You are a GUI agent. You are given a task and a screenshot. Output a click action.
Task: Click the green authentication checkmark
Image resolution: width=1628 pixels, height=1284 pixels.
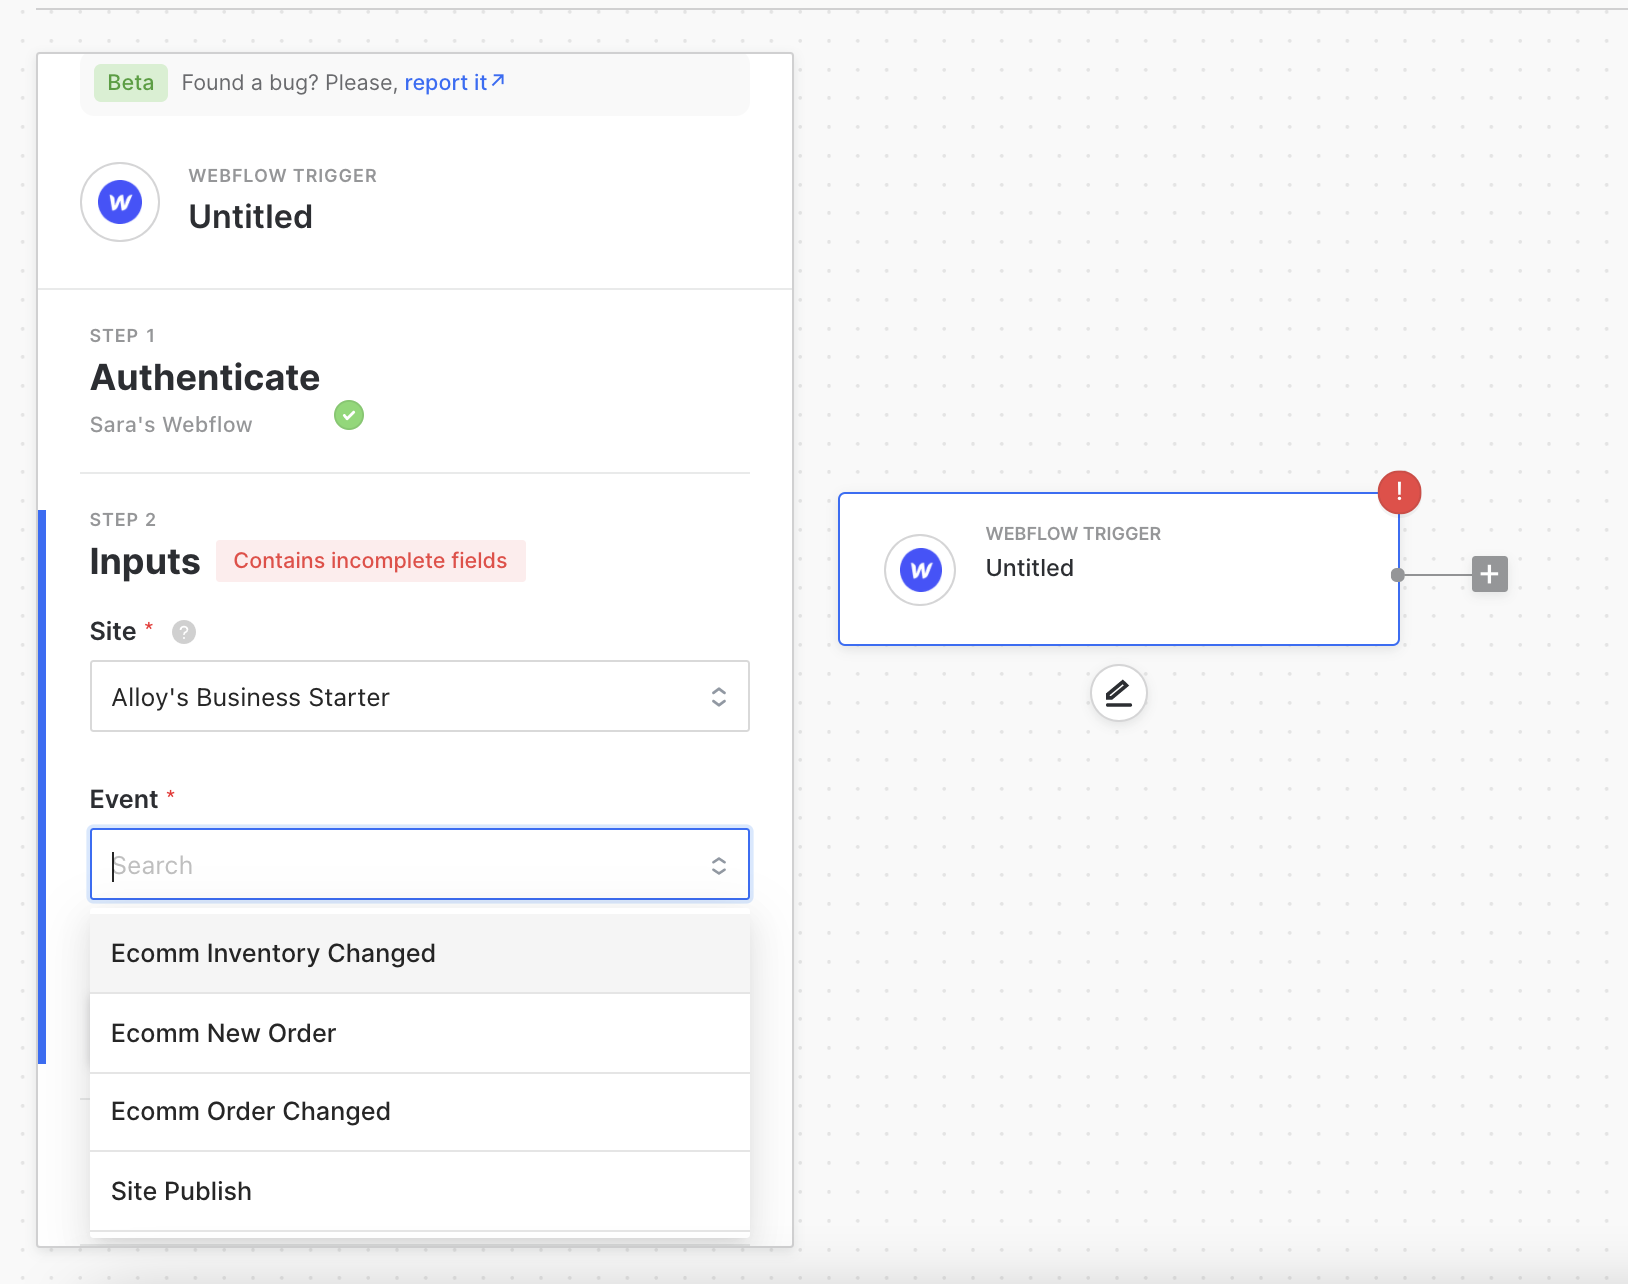click(349, 415)
